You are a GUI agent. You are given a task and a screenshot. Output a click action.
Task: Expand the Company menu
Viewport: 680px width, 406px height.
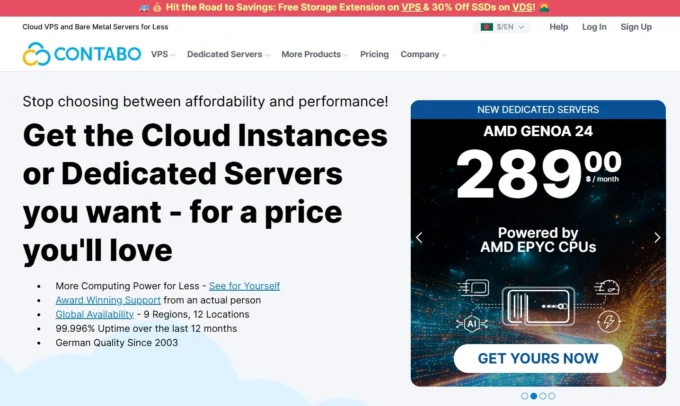[x=423, y=54]
